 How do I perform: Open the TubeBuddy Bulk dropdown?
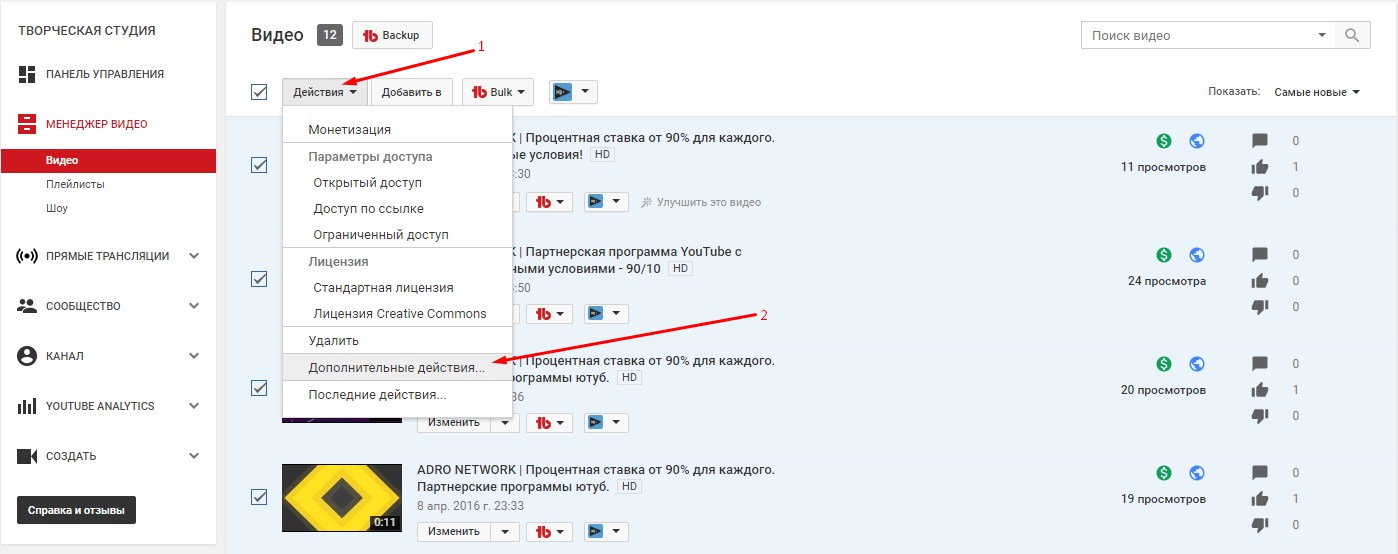[x=498, y=92]
